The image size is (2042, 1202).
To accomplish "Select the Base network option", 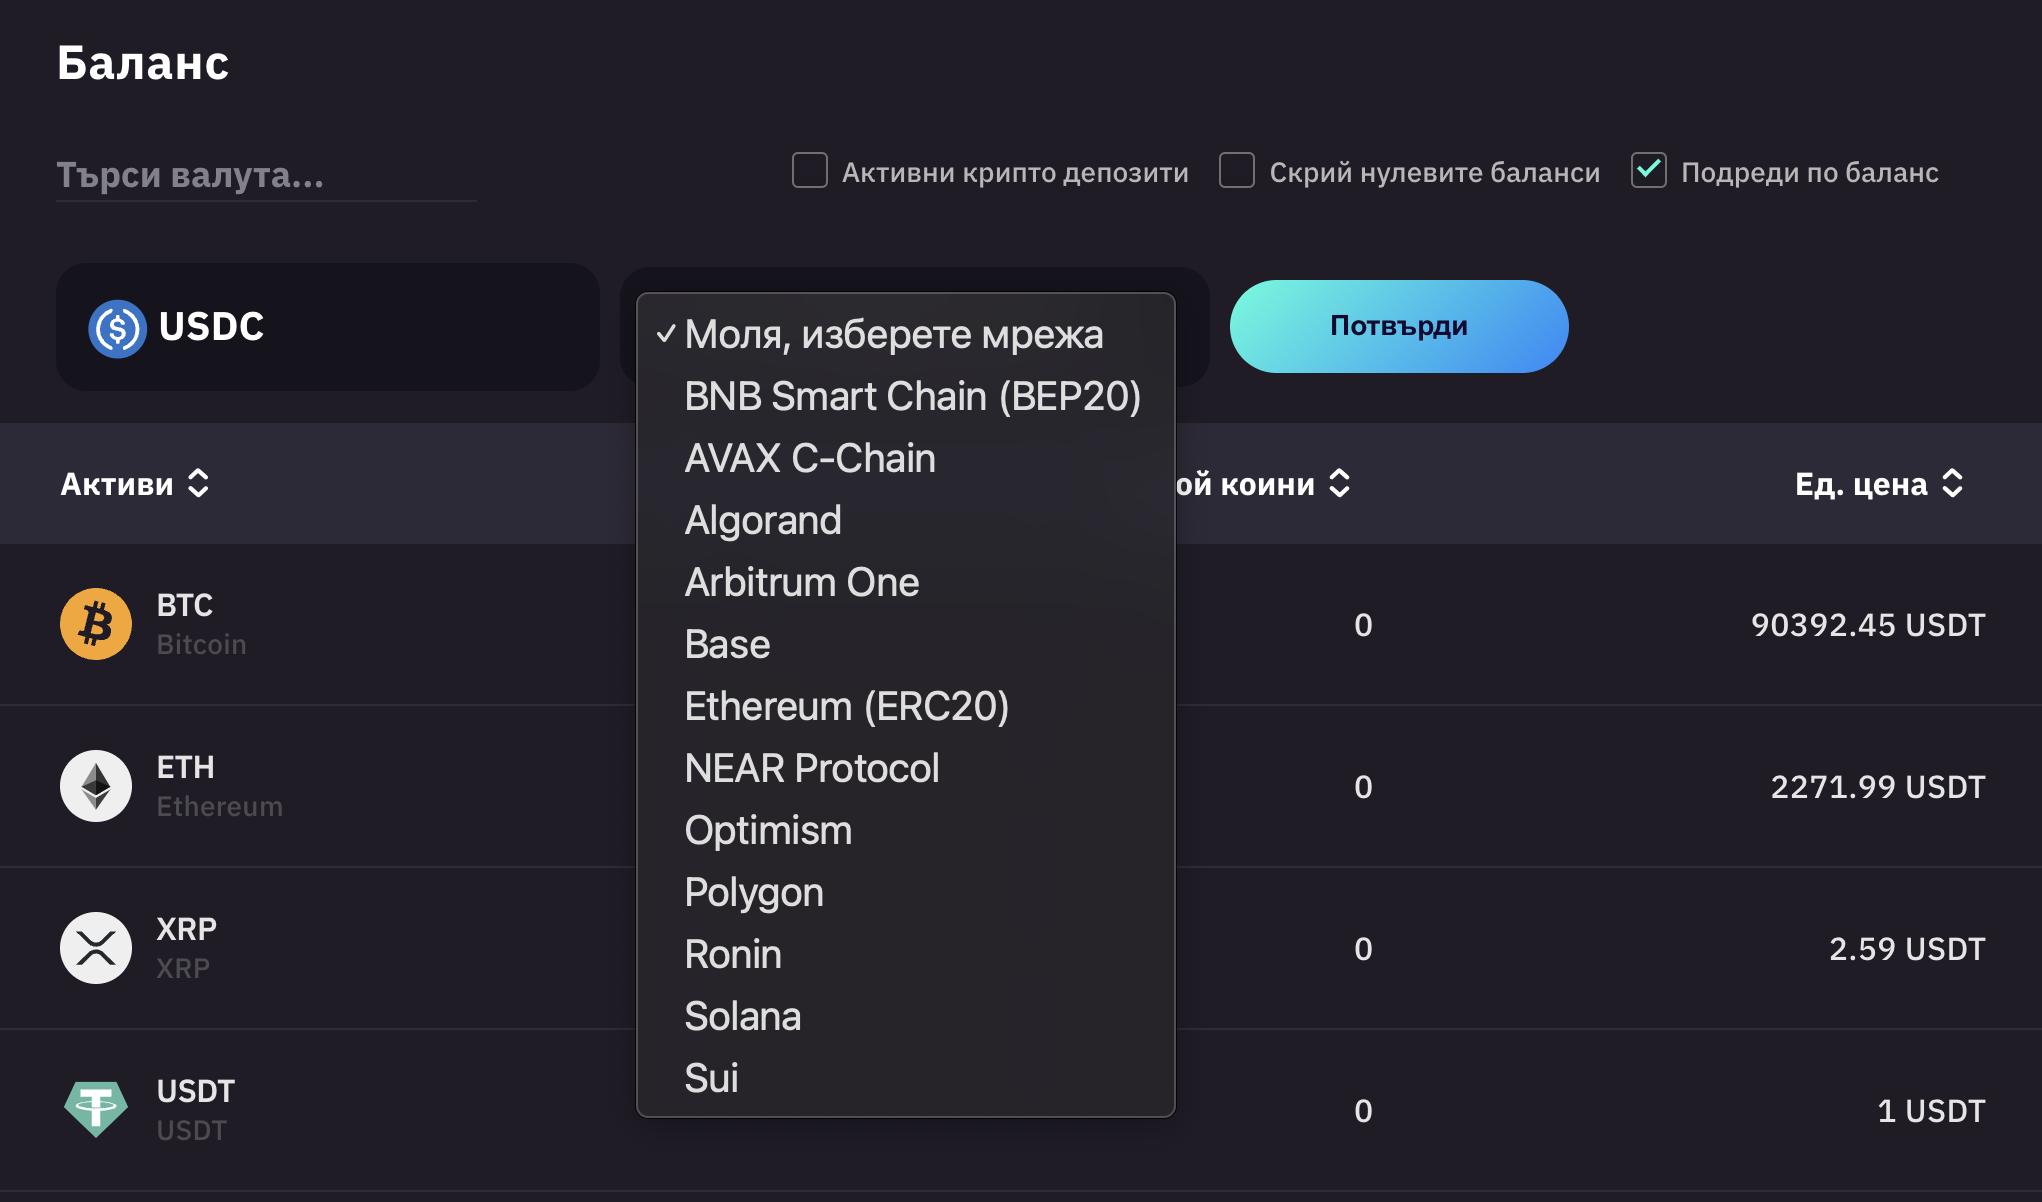I will click(727, 644).
